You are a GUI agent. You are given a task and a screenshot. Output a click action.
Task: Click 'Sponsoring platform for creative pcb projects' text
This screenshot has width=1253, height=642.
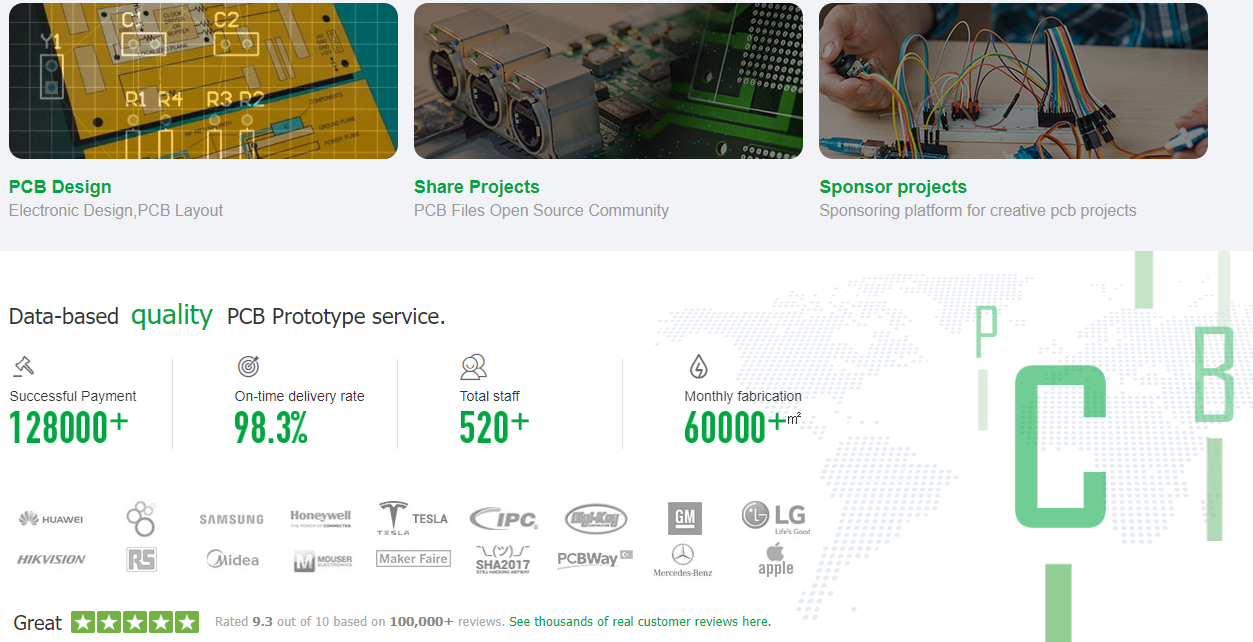click(x=978, y=211)
